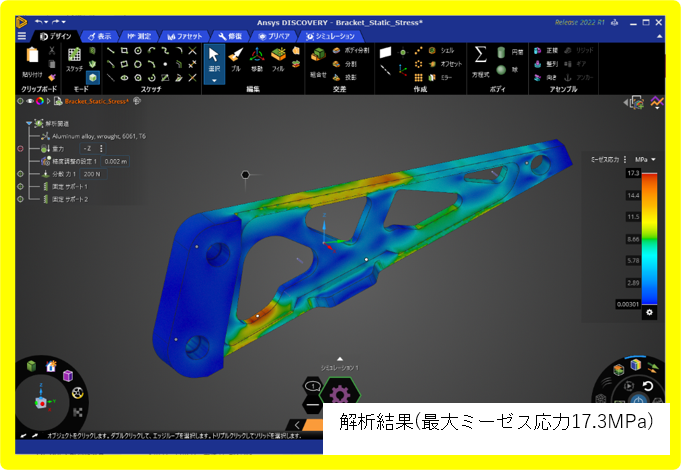Image resolution: width=681 pixels, height=470 pixels.
Task: Activate 3D solid mode cube icon
Action: 93,78
